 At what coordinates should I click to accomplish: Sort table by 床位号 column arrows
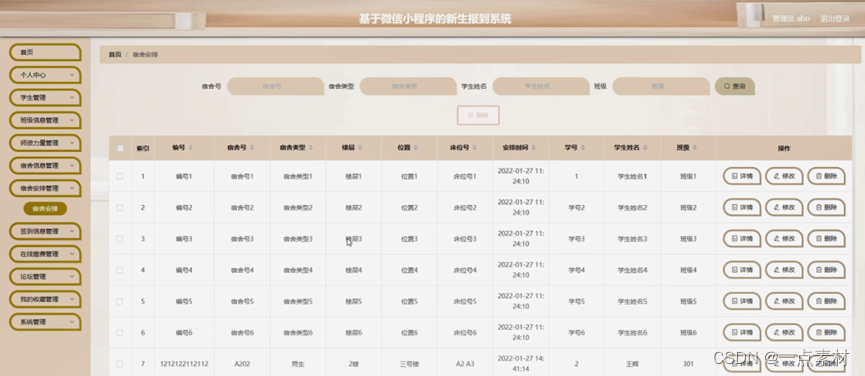(474, 148)
